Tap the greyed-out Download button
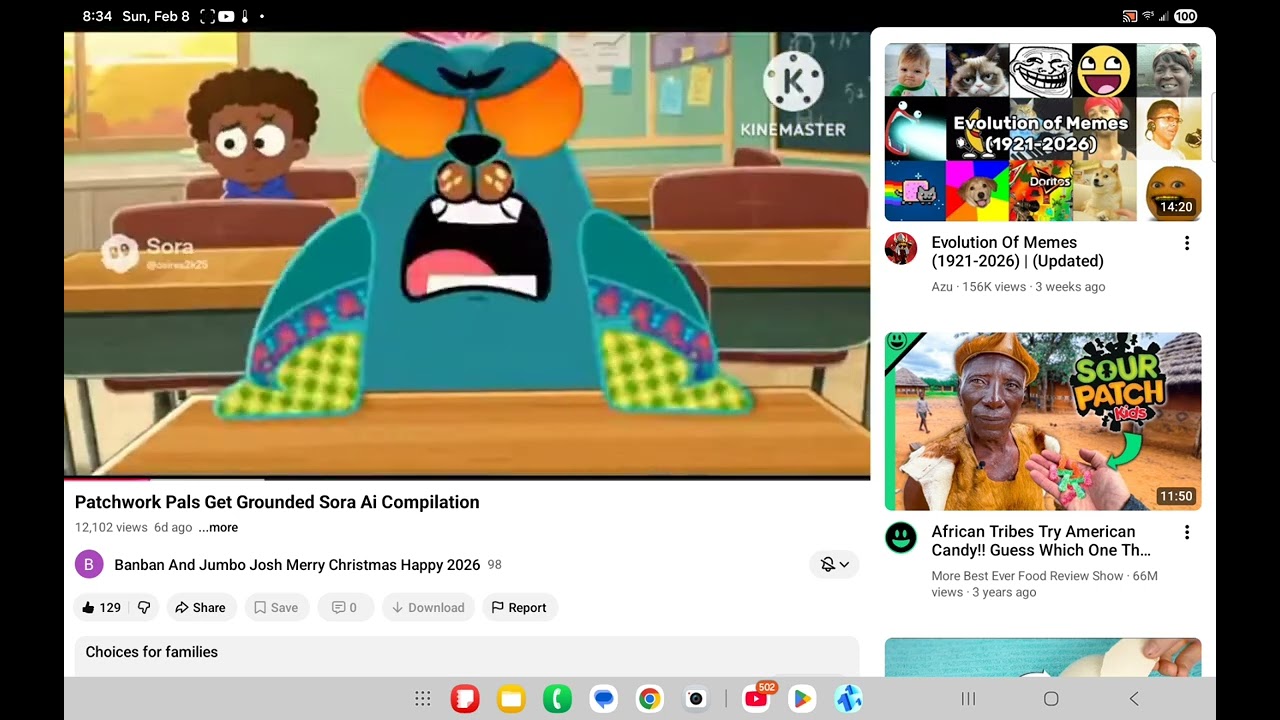Viewport: 1280px width, 720px height. tap(428, 607)
